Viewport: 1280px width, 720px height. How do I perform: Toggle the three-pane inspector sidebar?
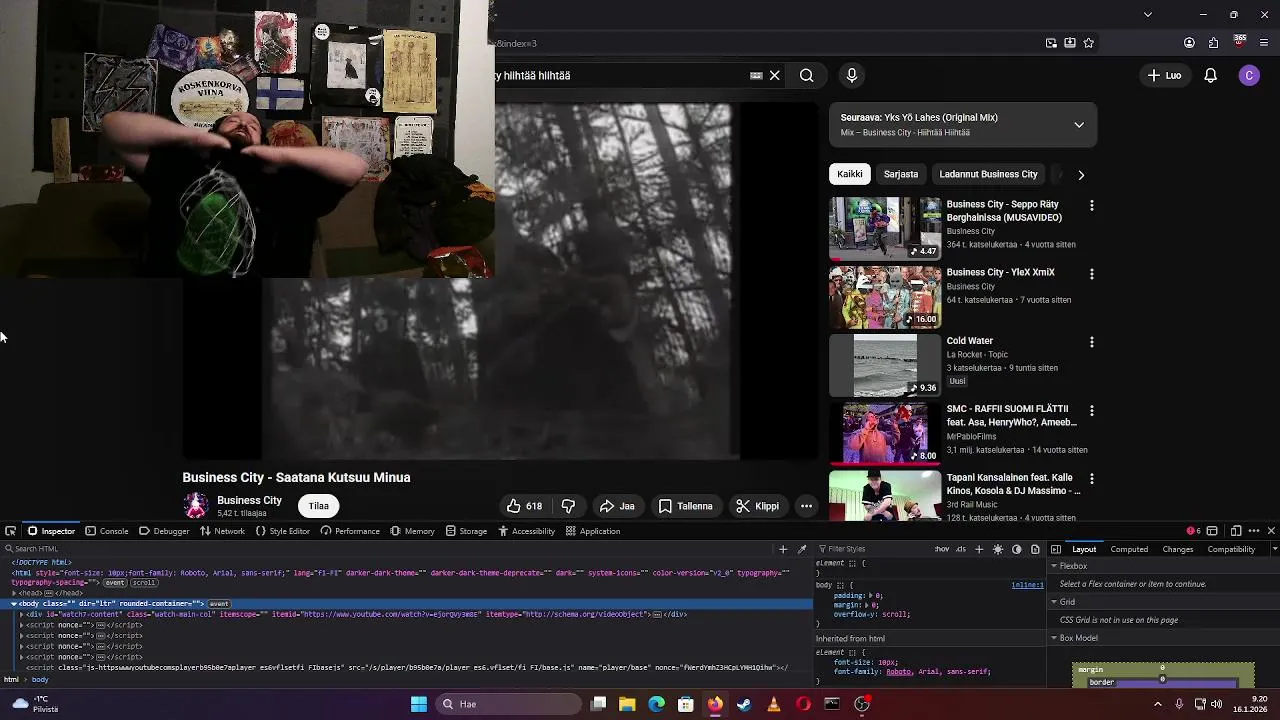point(1055,549)
